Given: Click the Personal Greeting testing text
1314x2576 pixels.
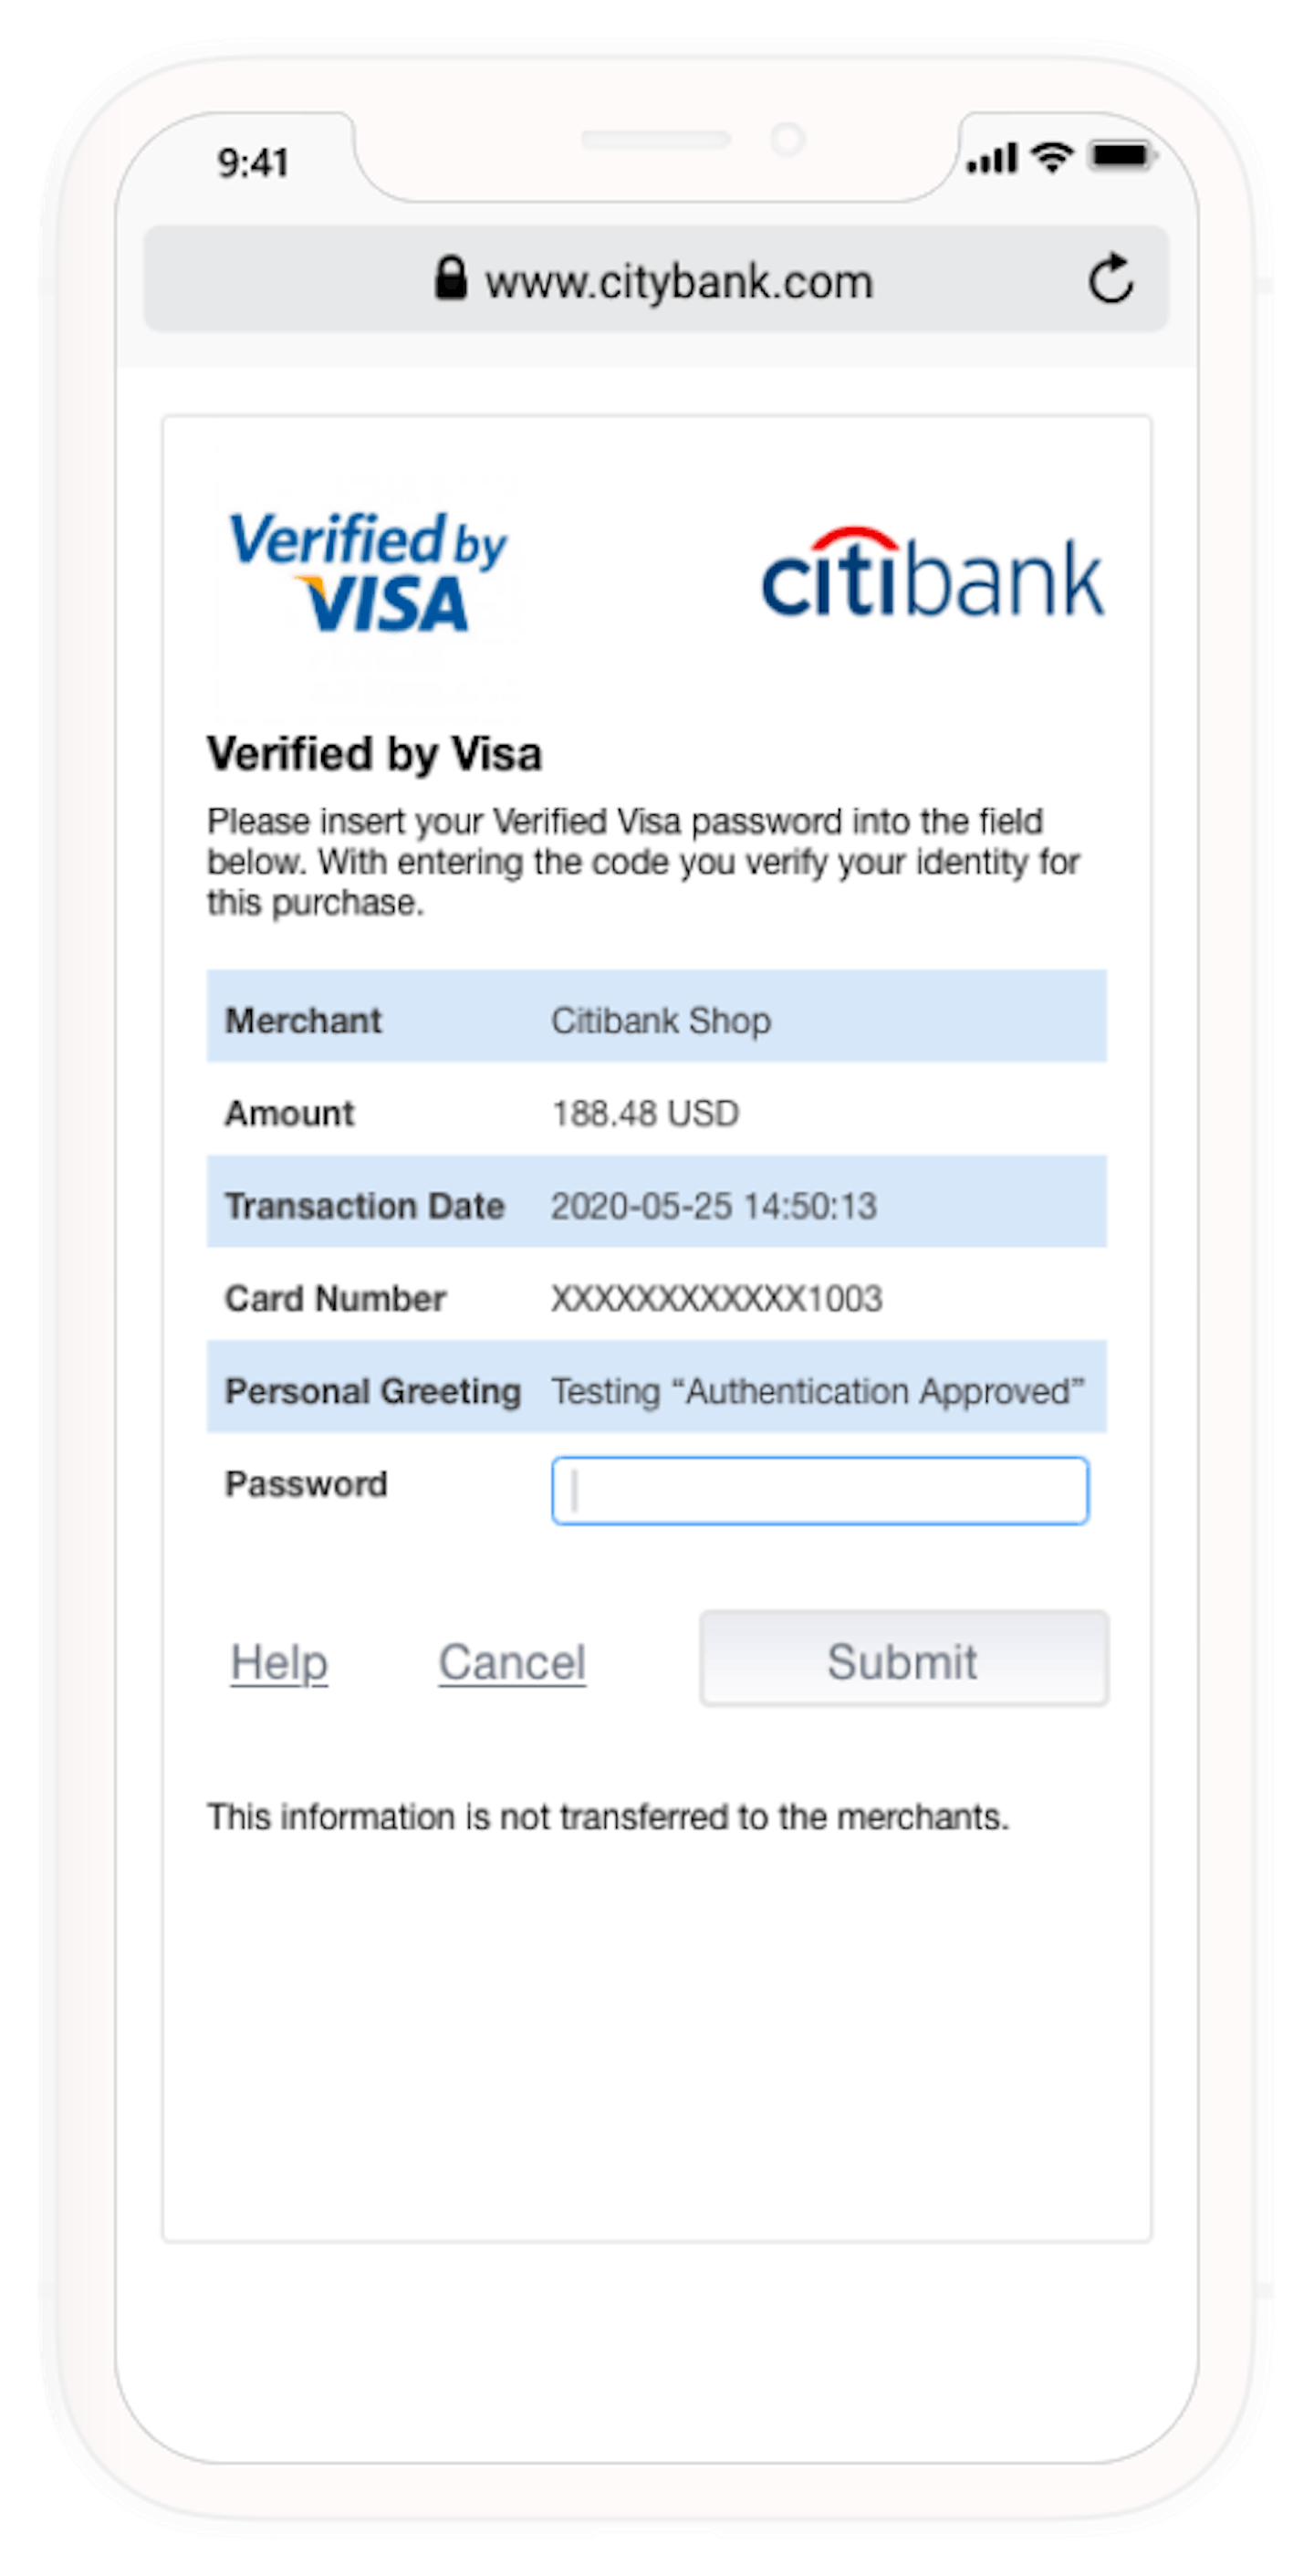Looking at the screenshot, I should [817, 1391].
